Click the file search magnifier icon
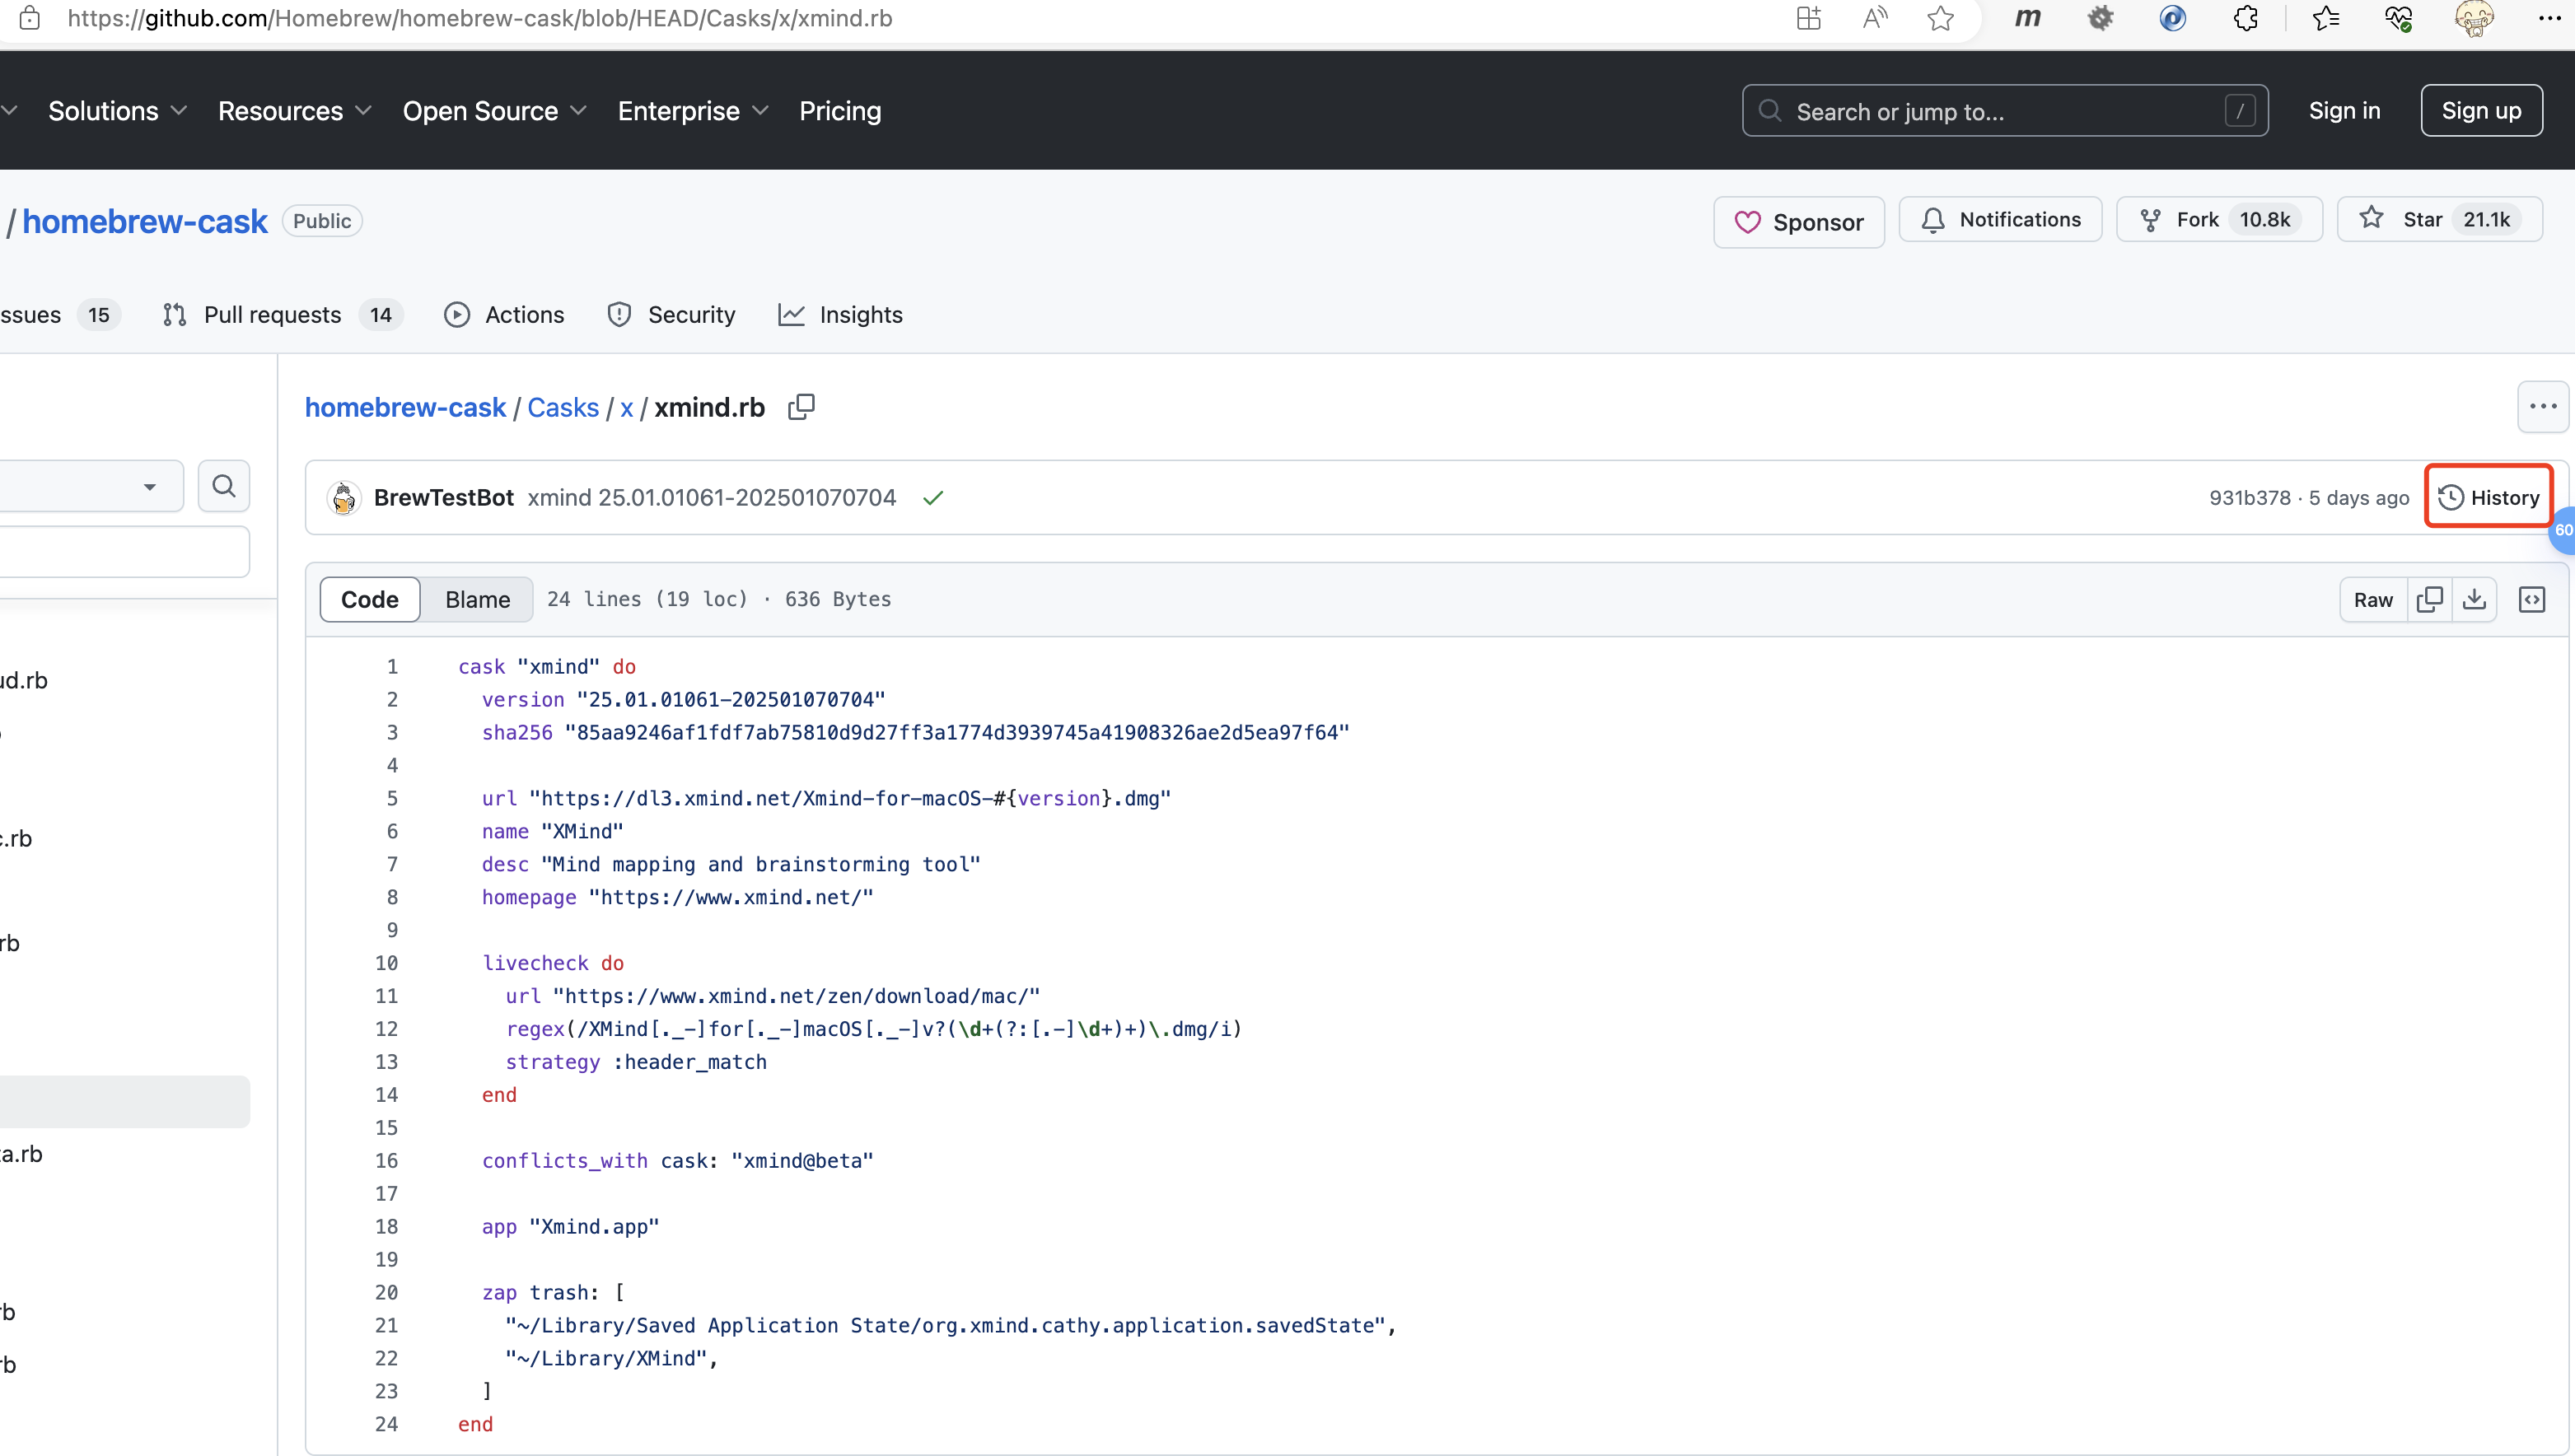This screenshot has height=1456, width=2575. tap(224, 486)
